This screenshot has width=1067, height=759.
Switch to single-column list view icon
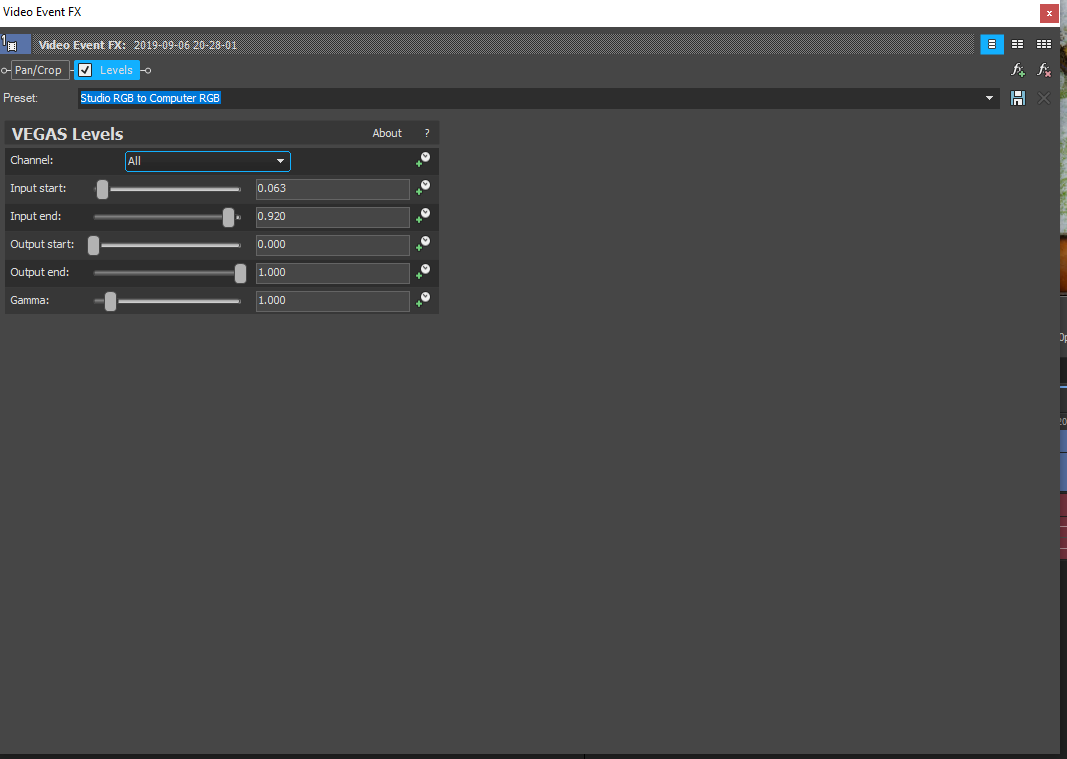(x=991, y=44)
